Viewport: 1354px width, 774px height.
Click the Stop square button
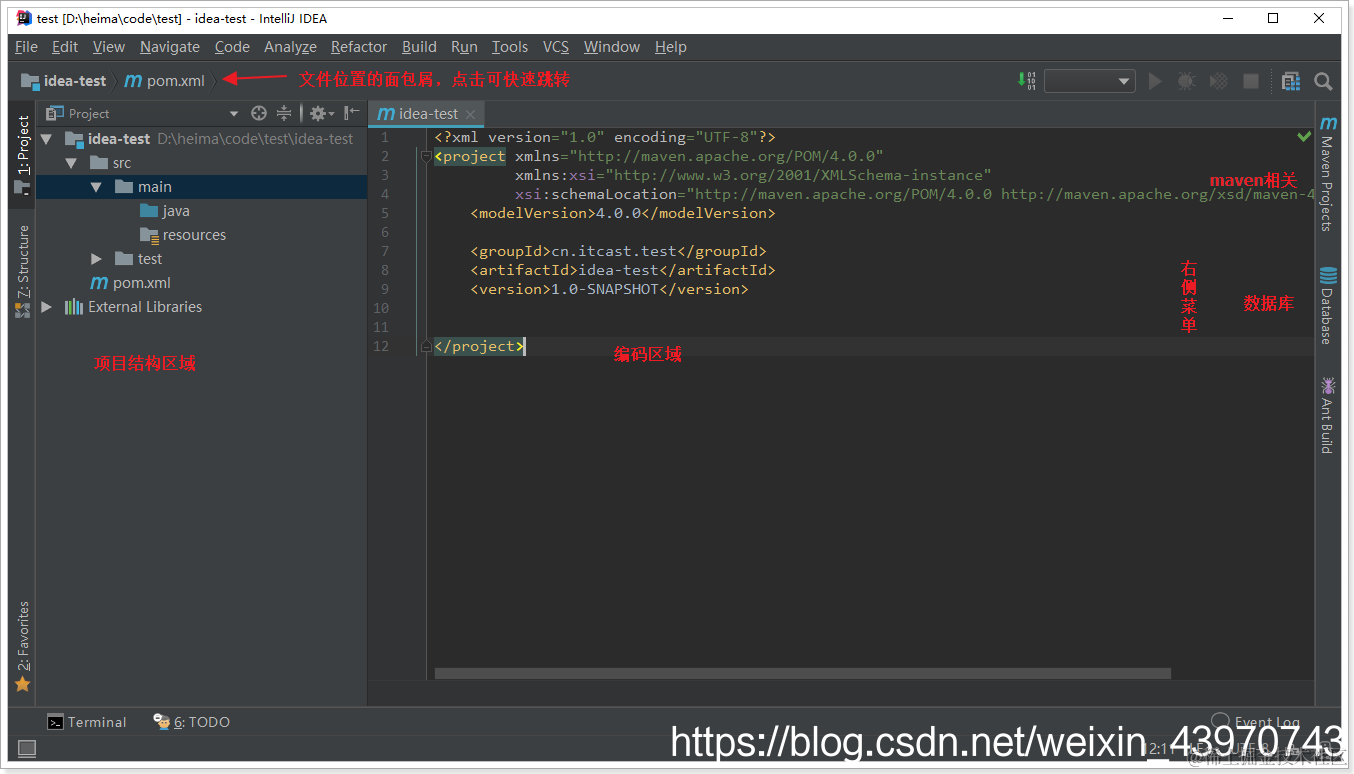(x=1251, y=81)
